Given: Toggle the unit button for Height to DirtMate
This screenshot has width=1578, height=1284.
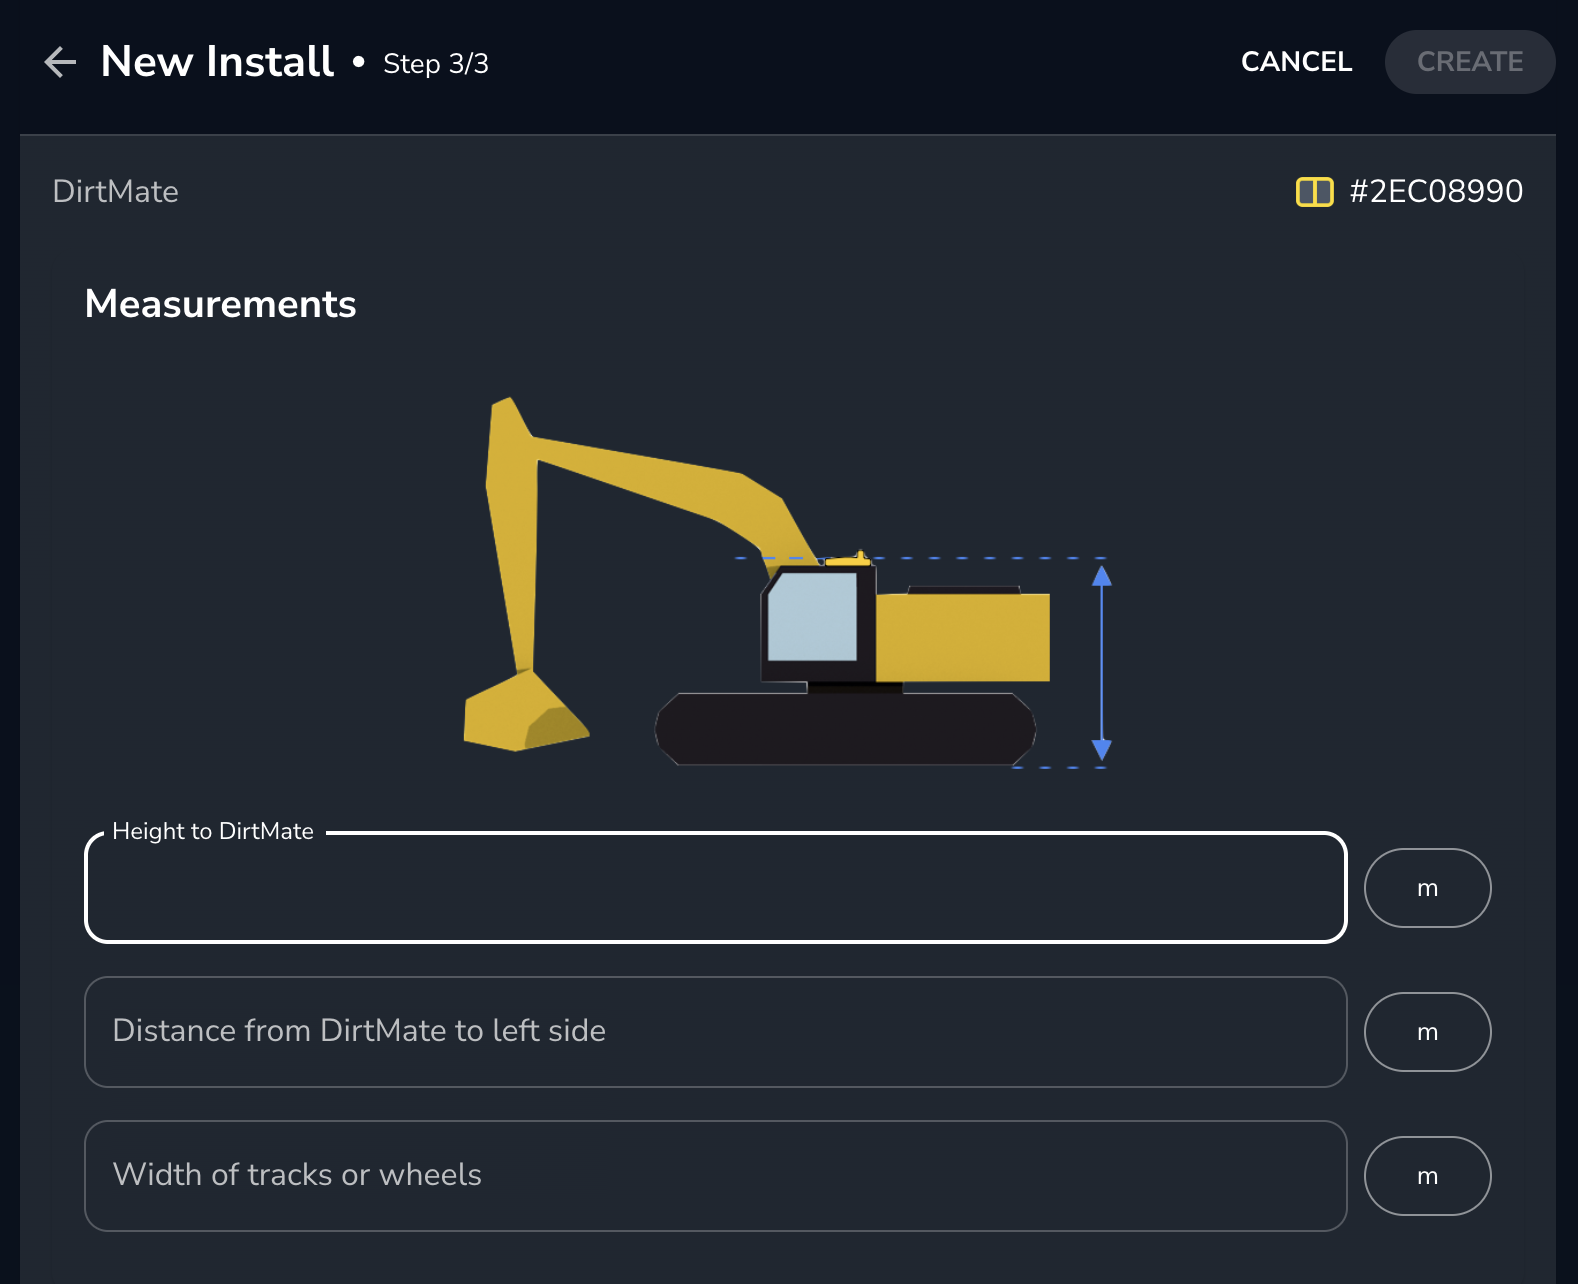Looking at the screenshot, I should pyautogui.click(x=1427, y=888).
